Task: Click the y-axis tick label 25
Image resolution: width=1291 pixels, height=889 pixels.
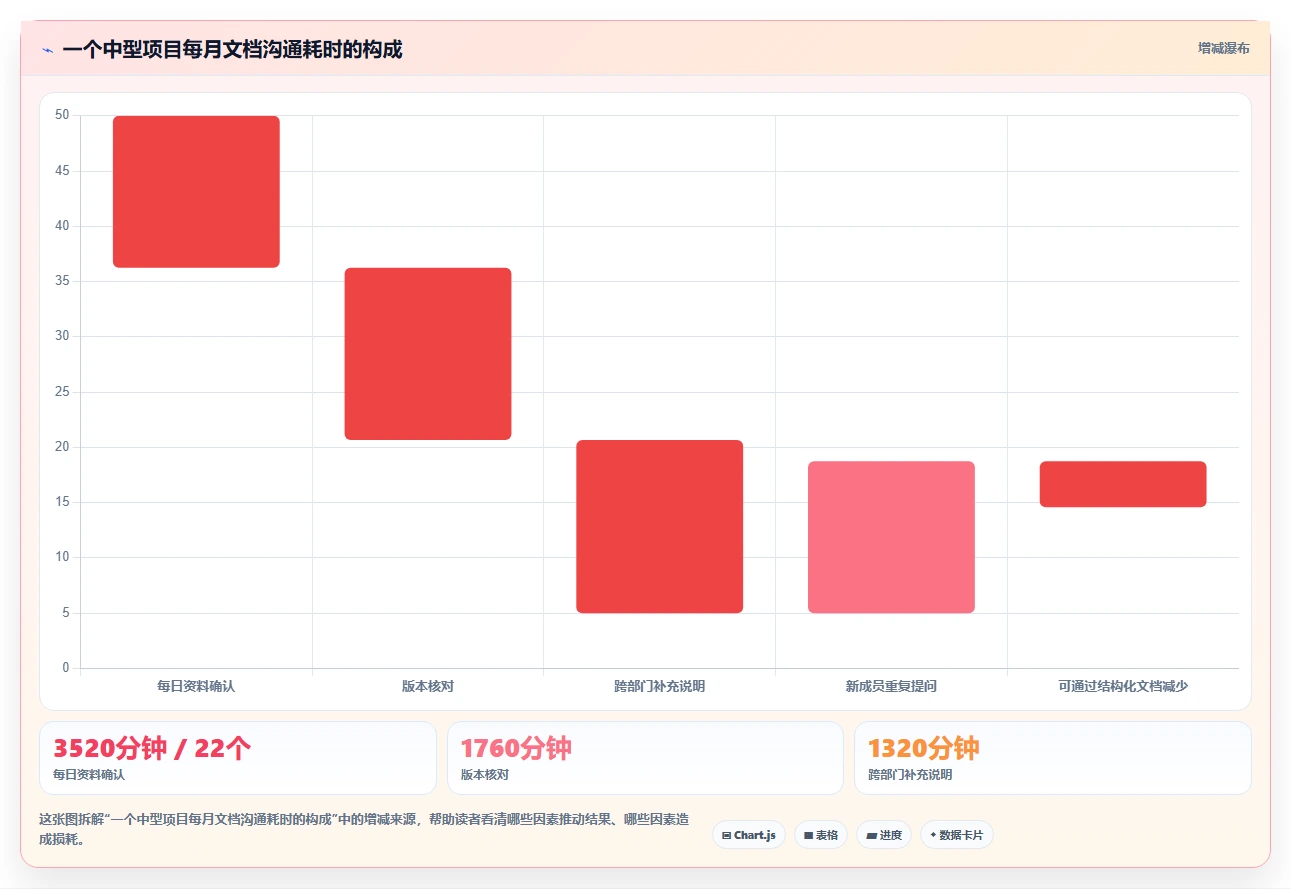Action: (62, 392)
